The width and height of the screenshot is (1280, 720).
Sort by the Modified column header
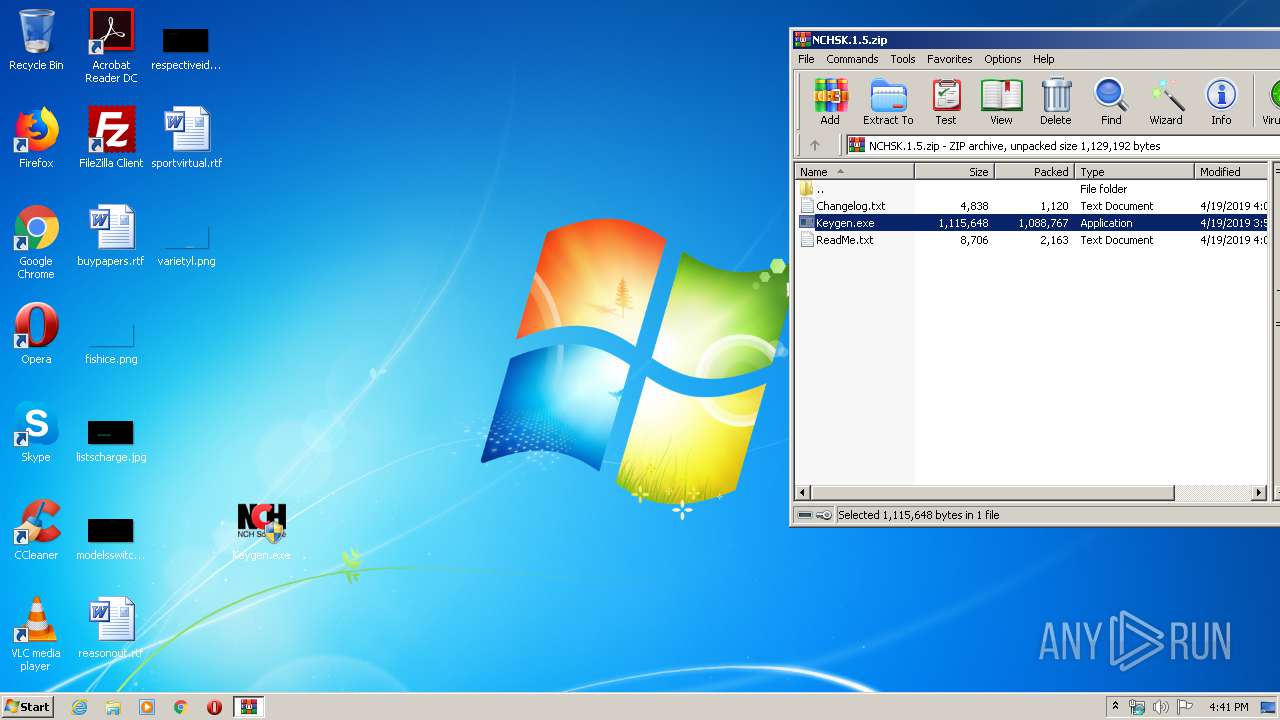[x=1232, y=172]
